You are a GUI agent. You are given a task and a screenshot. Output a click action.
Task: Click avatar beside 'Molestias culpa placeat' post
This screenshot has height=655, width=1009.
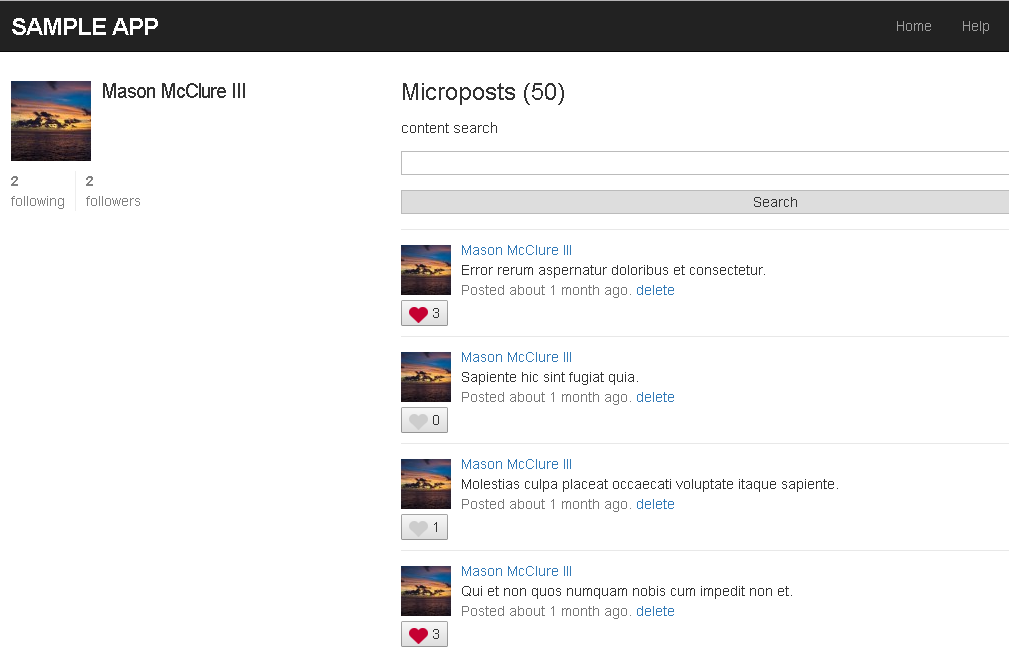pyautogui.click(x=426, y=483)
